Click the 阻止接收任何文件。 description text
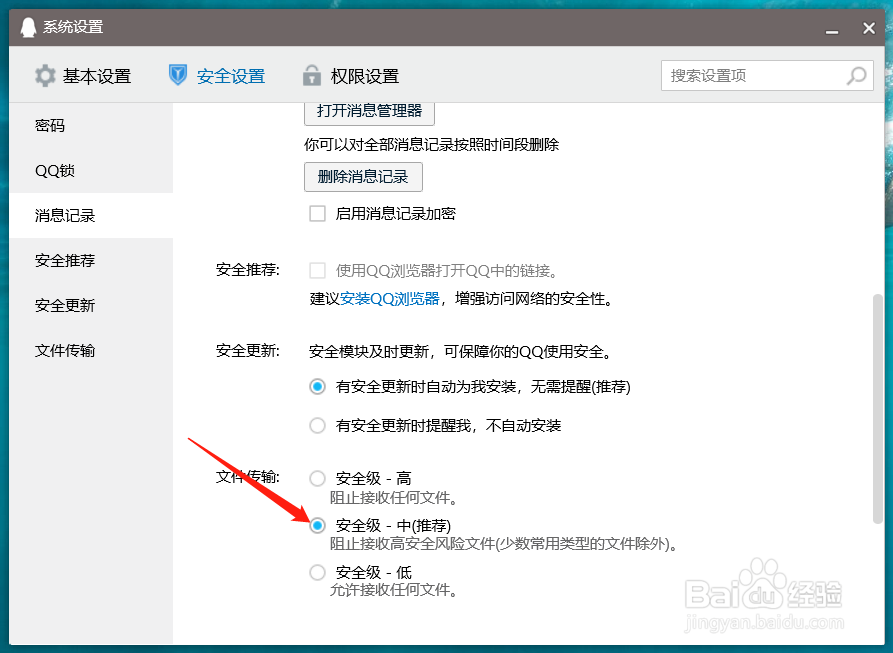The image size is (893, 653). tap(394, 498)
